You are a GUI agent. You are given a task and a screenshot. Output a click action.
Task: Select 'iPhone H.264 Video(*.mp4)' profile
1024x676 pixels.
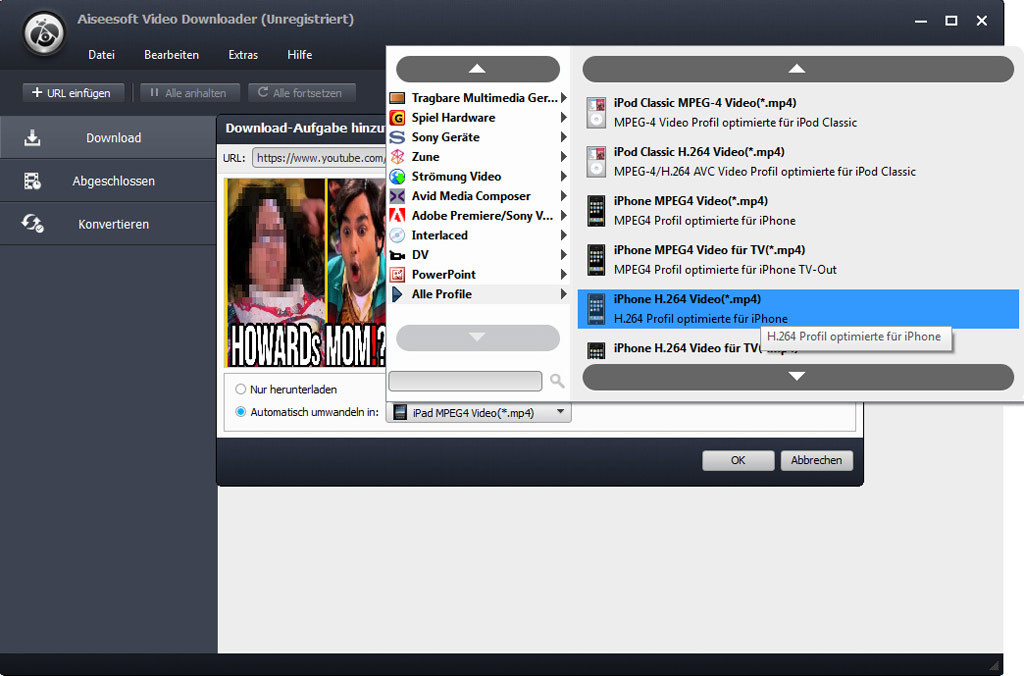(x=798, y=308)
